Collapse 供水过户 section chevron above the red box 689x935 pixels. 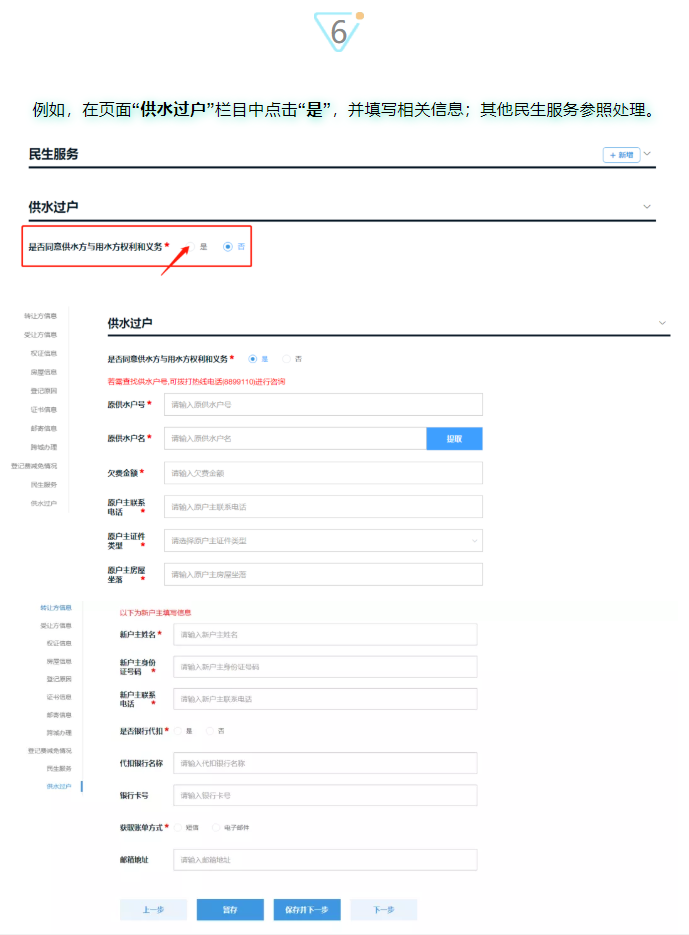pos(647,206)
